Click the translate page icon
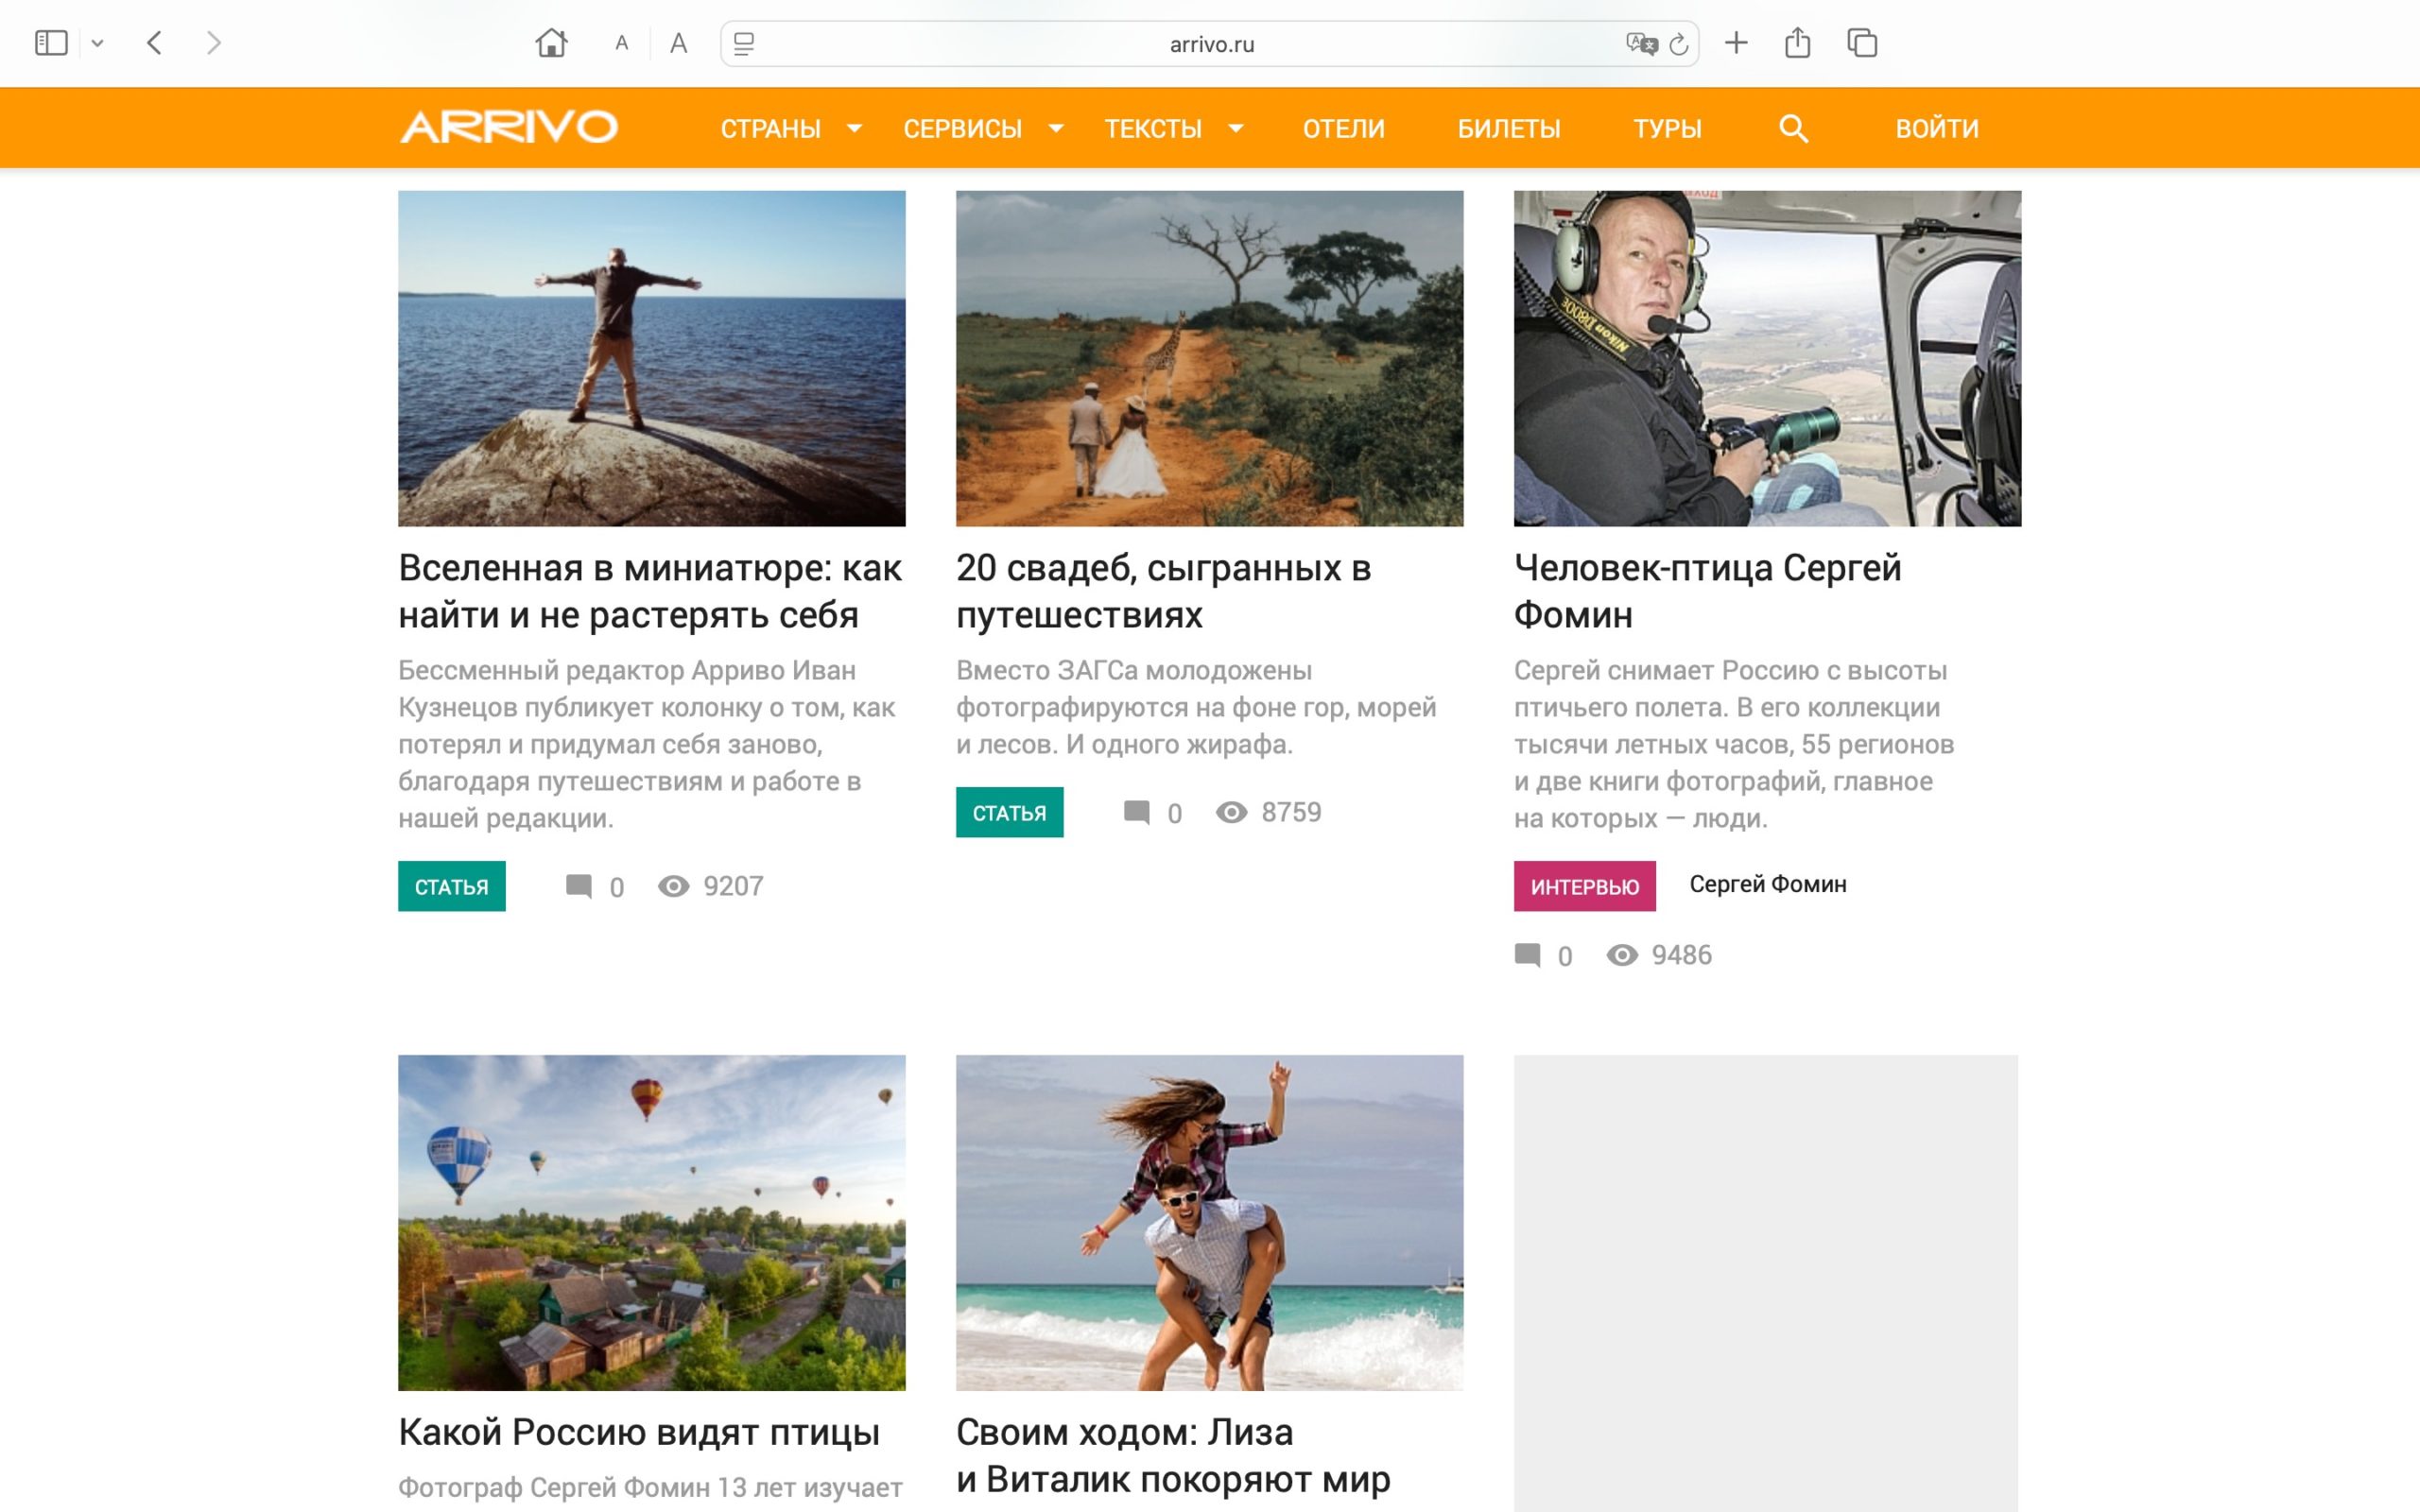 1640,43
